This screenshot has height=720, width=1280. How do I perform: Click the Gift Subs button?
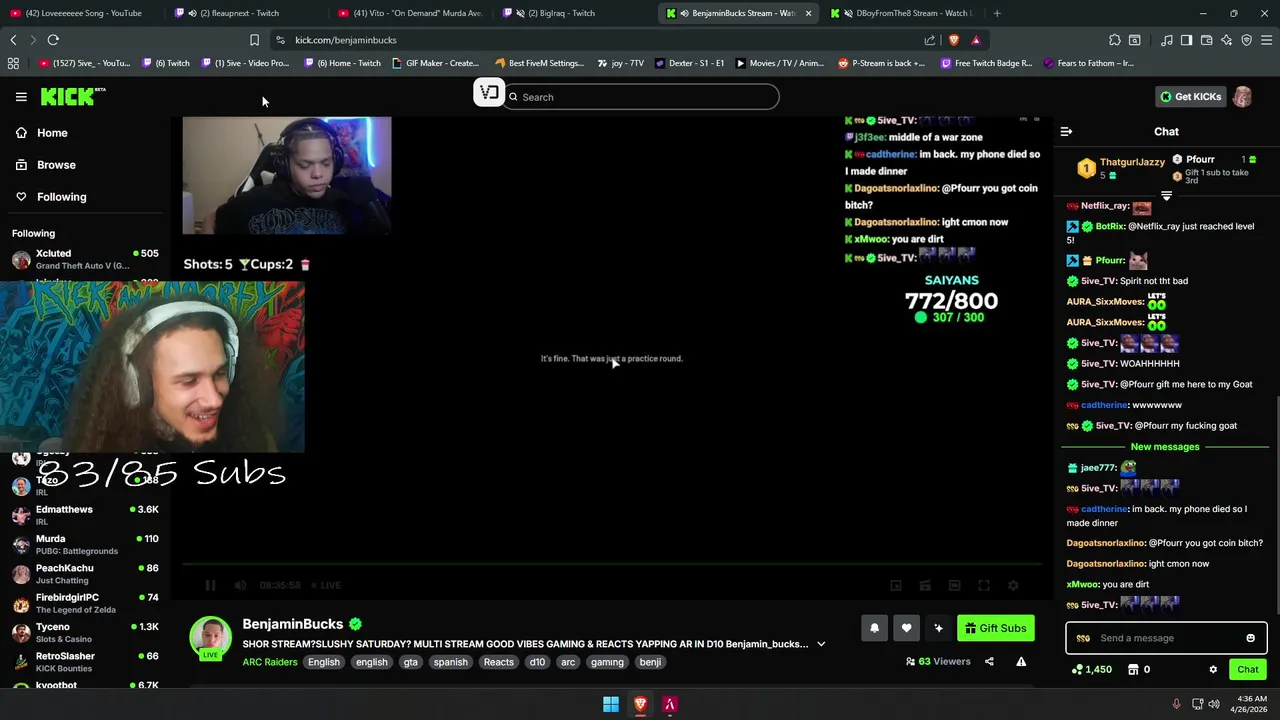click(995, 628)
